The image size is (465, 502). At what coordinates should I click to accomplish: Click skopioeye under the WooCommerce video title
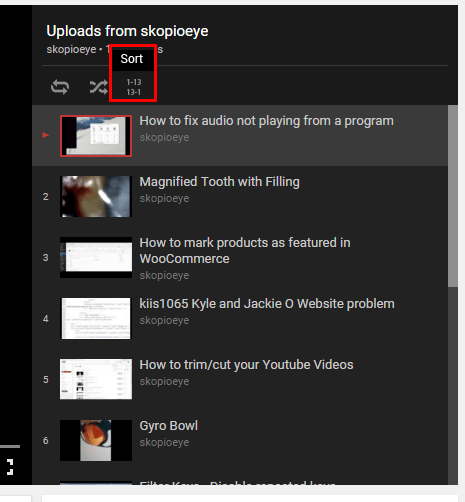pyautogui.click(x=164, y=275)
